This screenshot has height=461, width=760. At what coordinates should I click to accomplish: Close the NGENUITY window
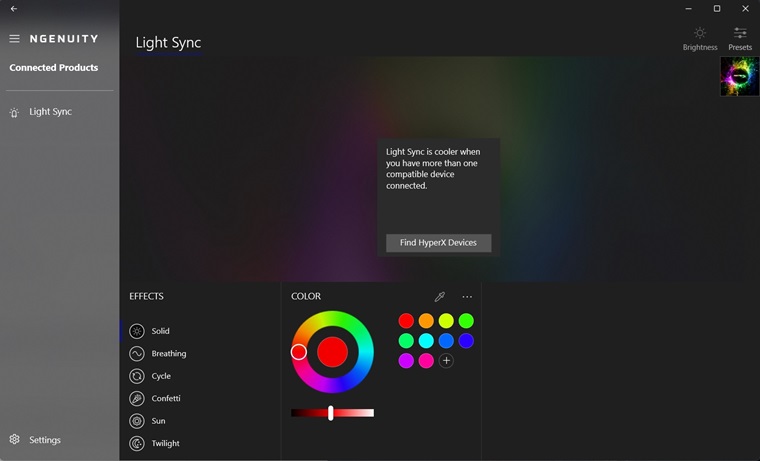click(745, 9)
